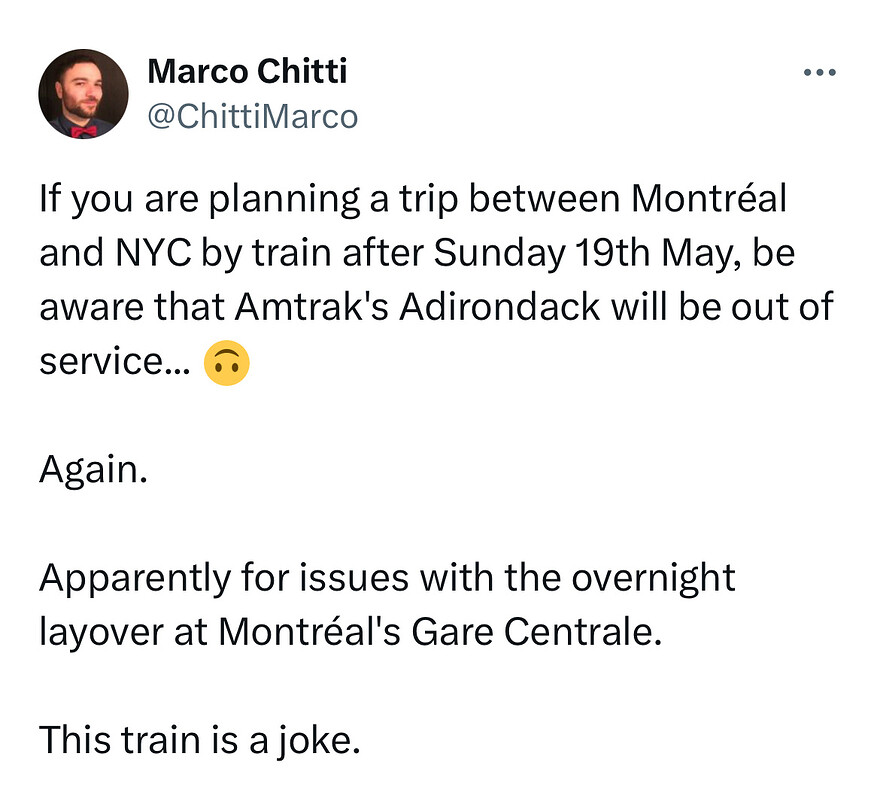Viewport: 880px width, 786px height.
Task: Click the word "Again." in the tweet
Action: [x=93, y=470]
